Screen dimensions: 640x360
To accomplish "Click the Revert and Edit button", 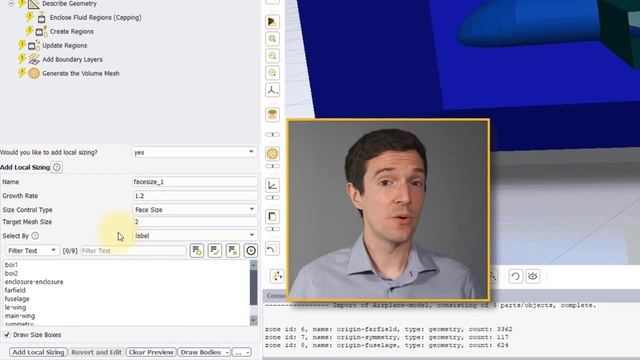I will pos(96,352).
